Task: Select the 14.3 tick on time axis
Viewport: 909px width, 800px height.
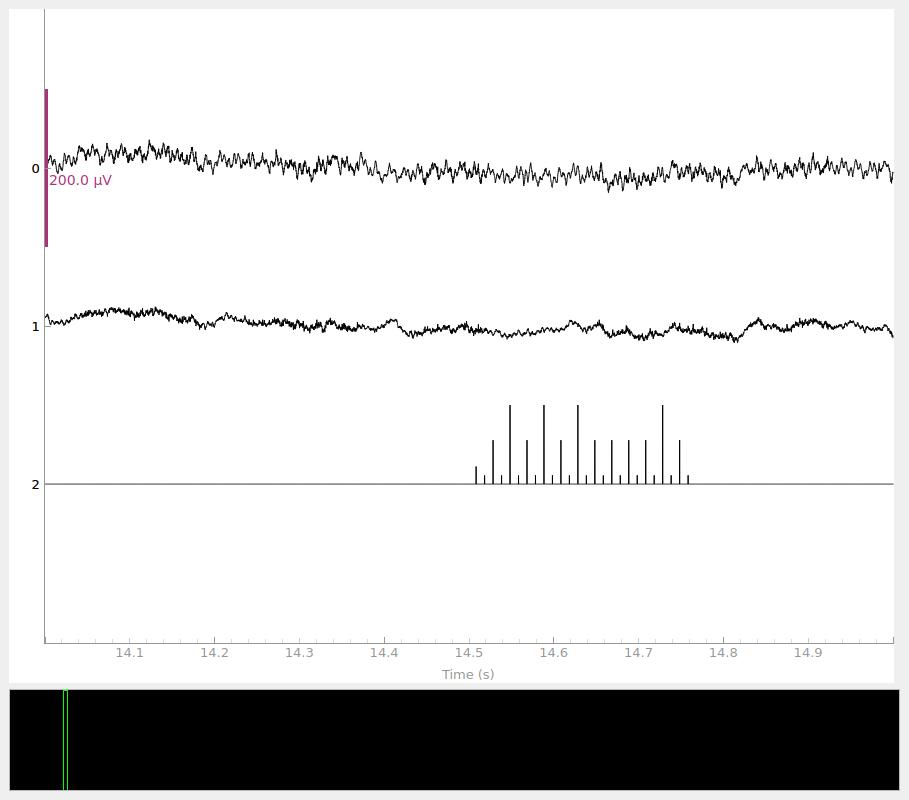Action: click(x=299, y=653)
